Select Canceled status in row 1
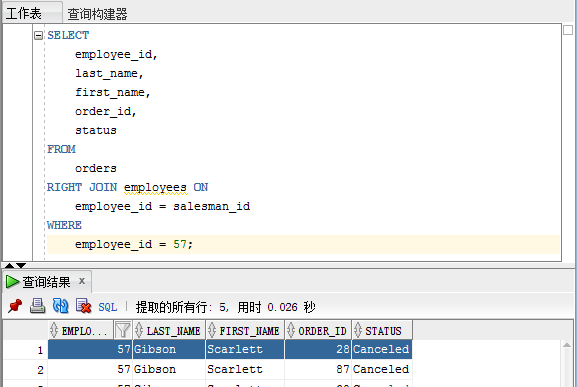 (x=382, y=349)
